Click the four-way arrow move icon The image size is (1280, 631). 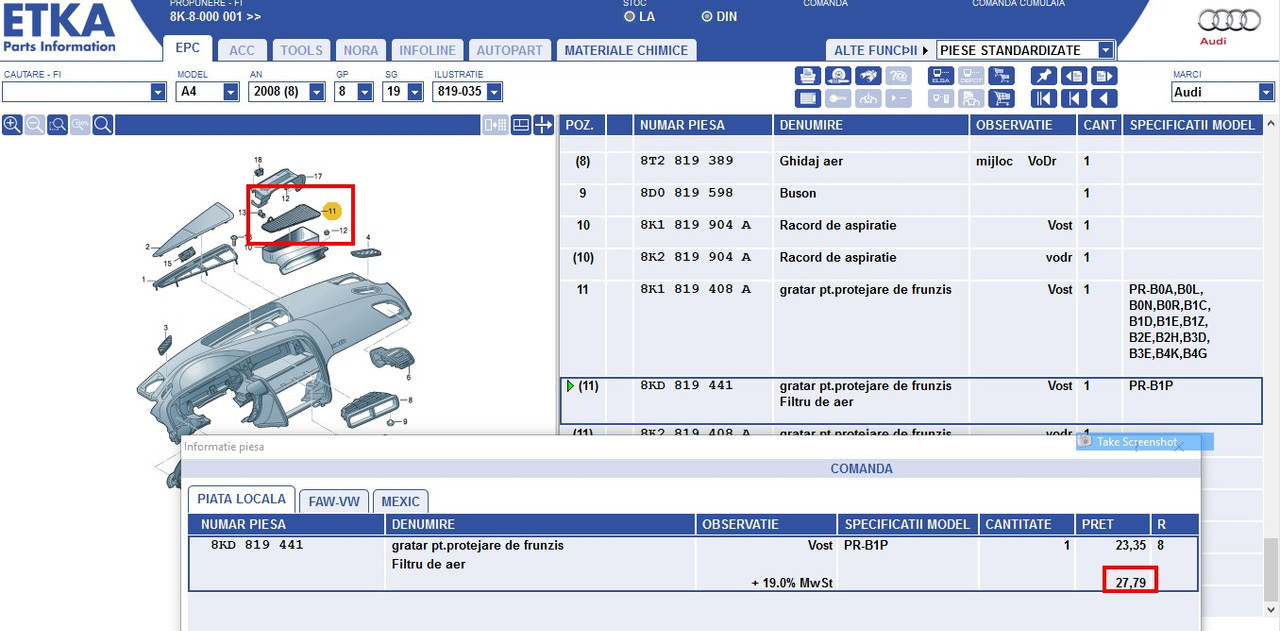click(543, 125)
